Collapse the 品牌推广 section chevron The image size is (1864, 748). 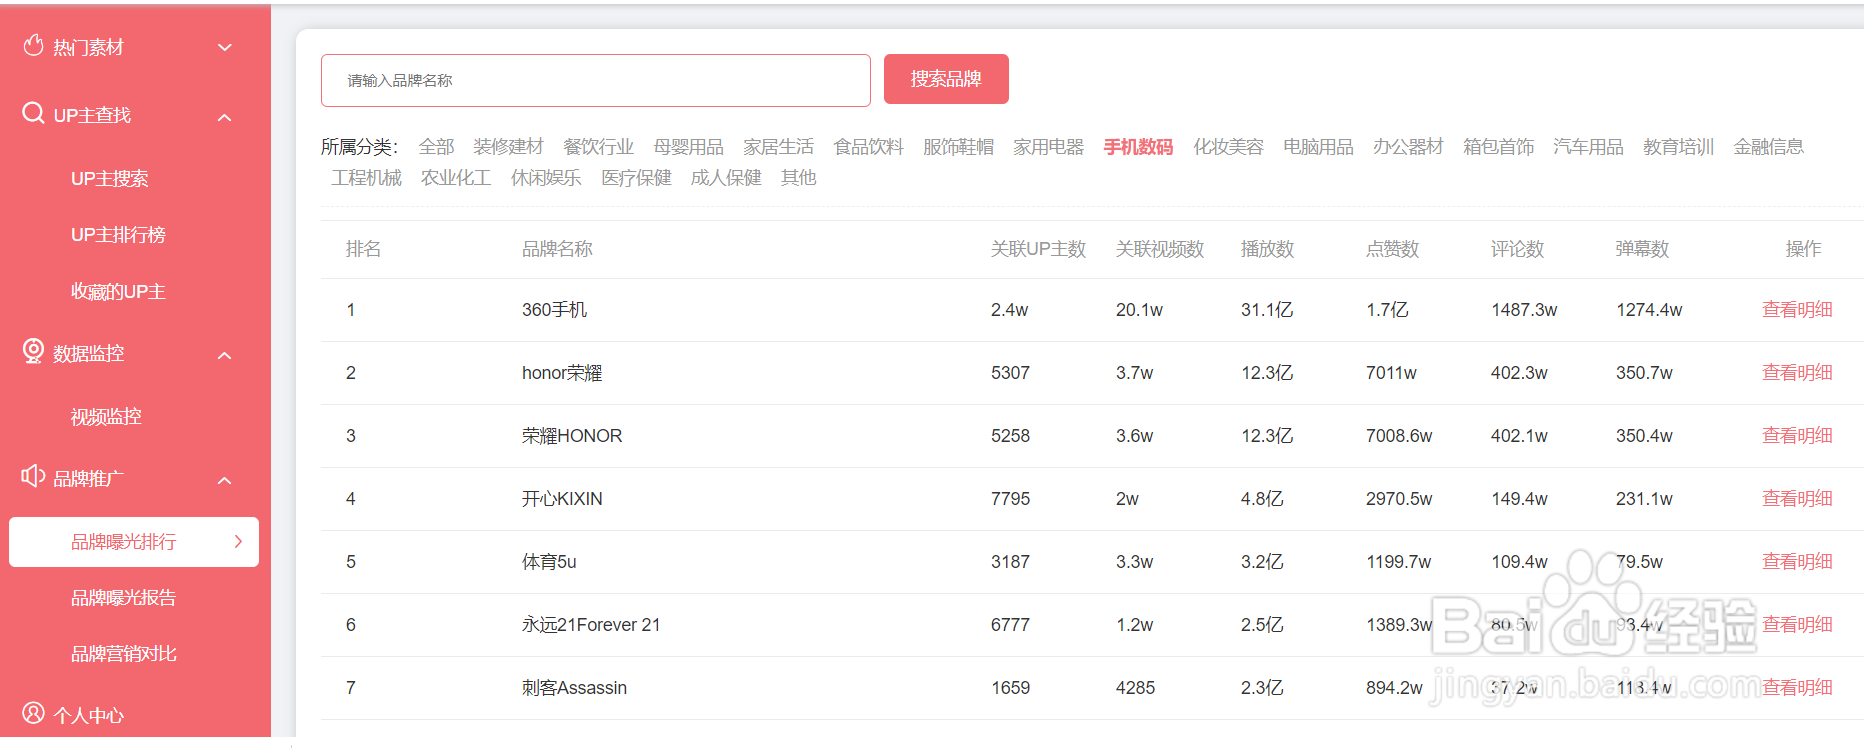225,480
